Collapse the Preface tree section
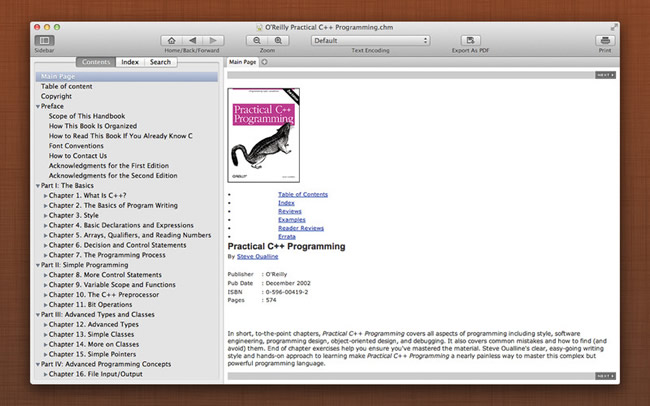Viewport: 650px width, 406px height. (38, 106)
